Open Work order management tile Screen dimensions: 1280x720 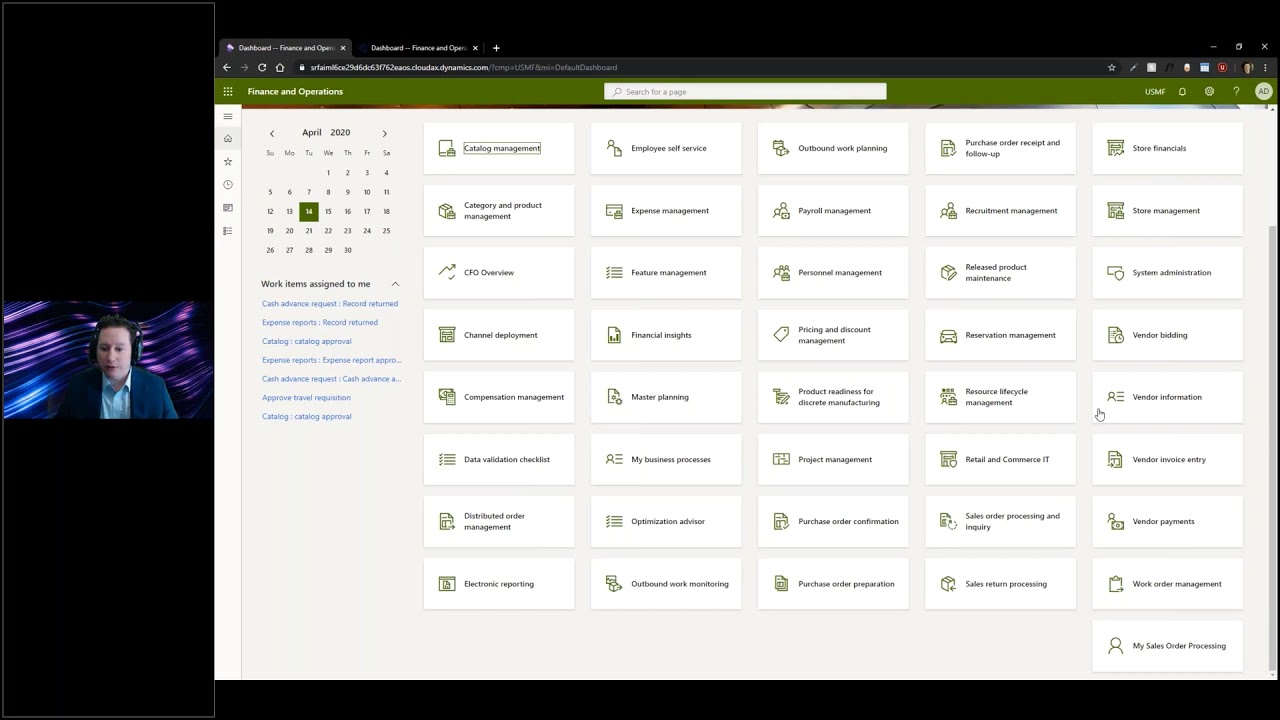[x=1168, y=584]
